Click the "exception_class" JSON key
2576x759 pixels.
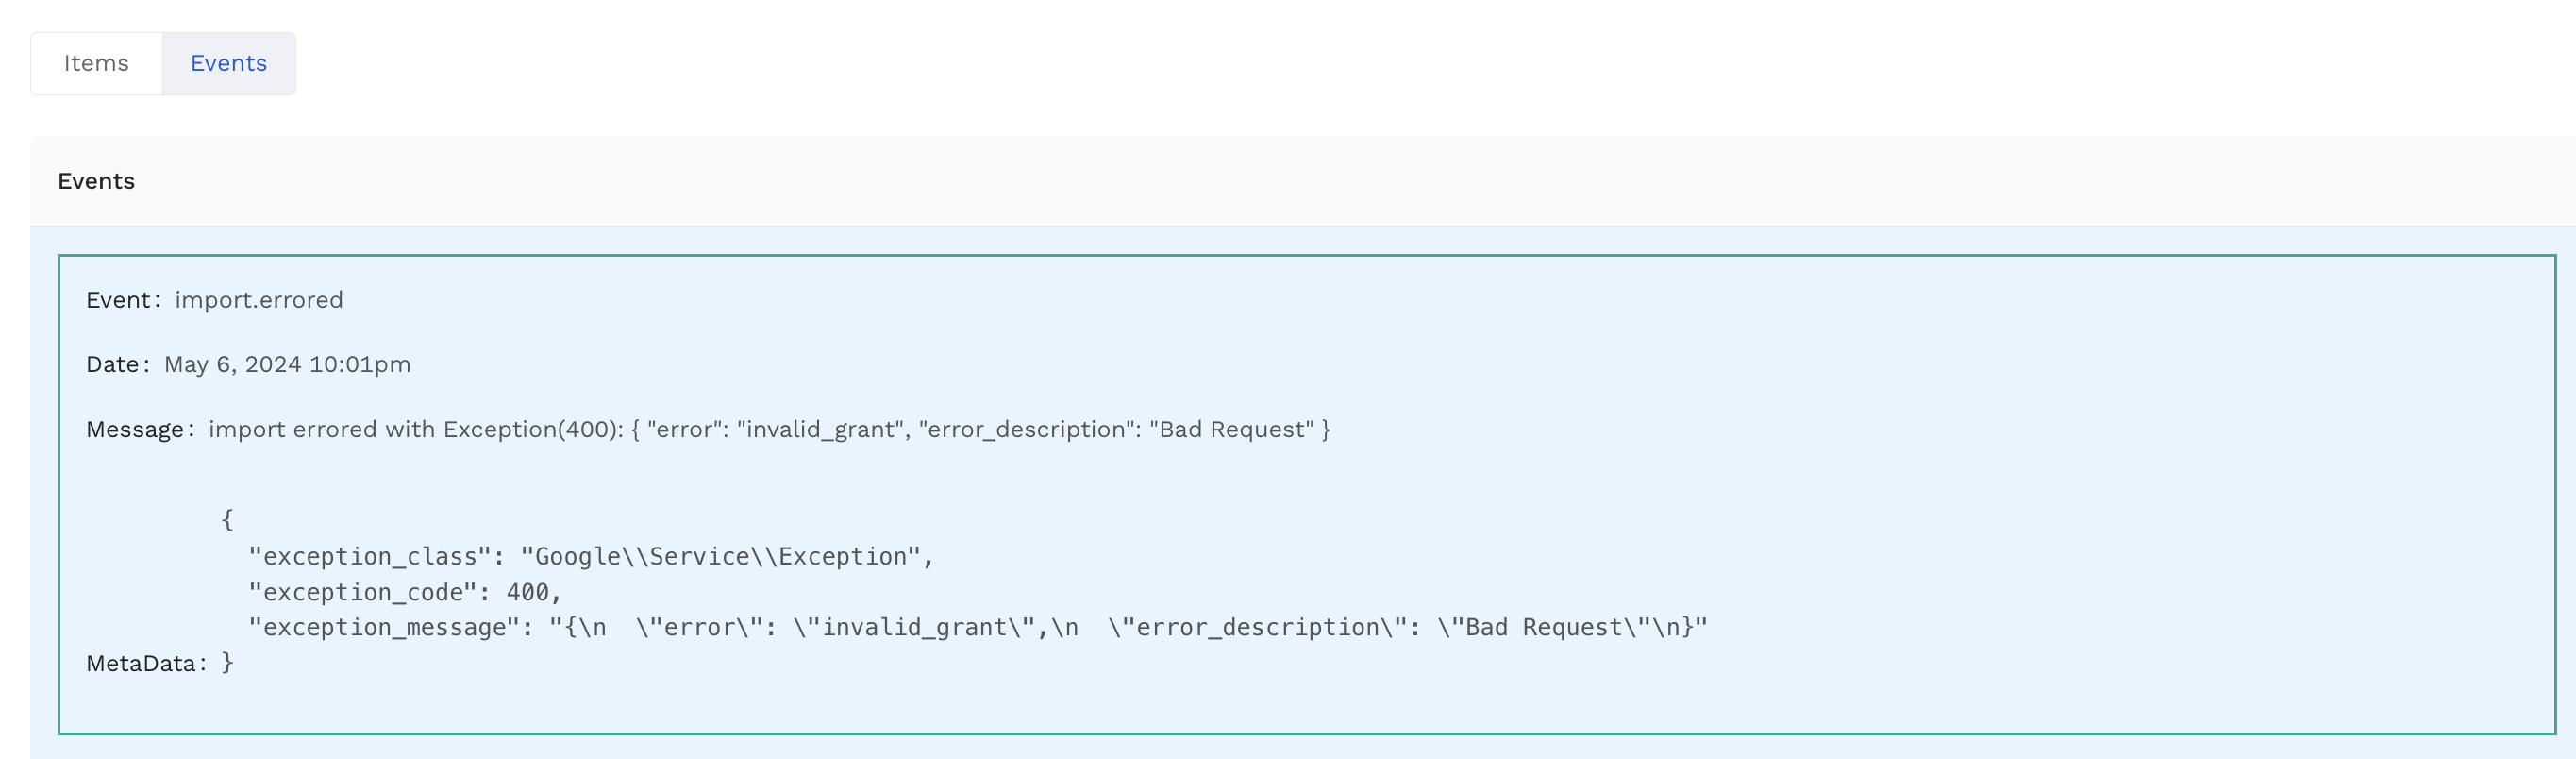coord(369,556)
